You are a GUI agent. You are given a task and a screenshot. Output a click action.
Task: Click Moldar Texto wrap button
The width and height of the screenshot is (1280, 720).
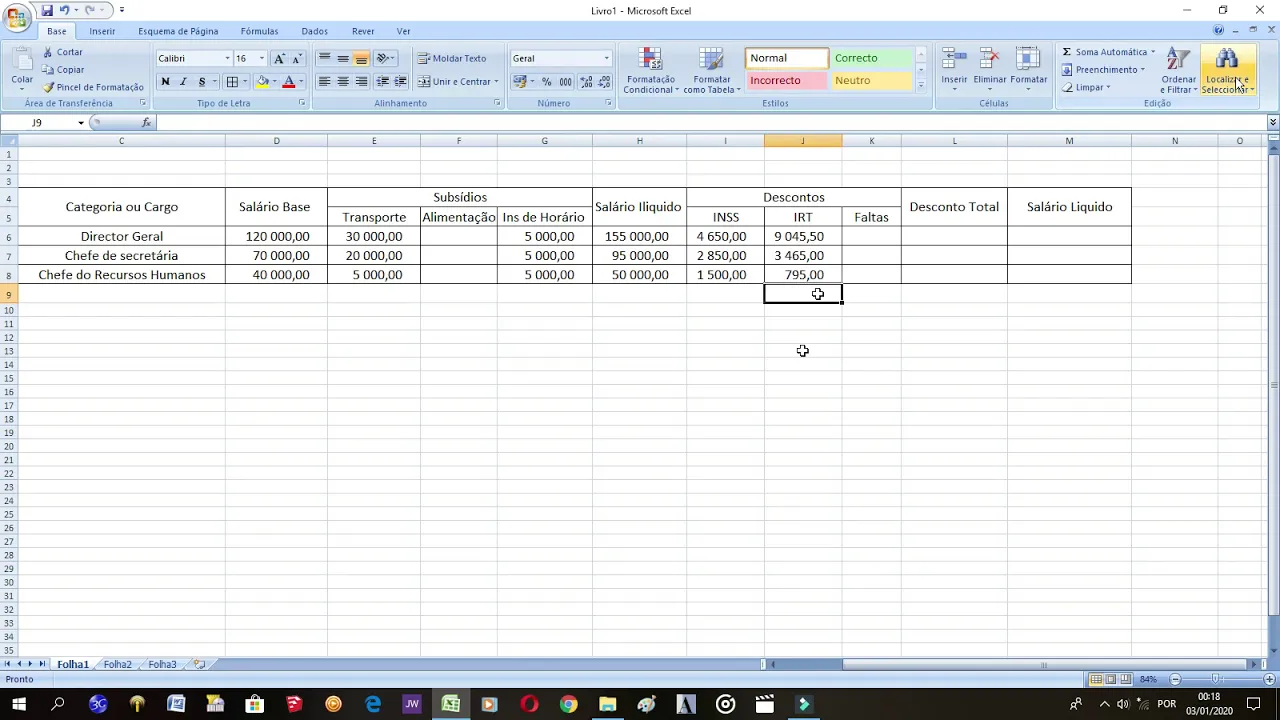coord(452,59)
